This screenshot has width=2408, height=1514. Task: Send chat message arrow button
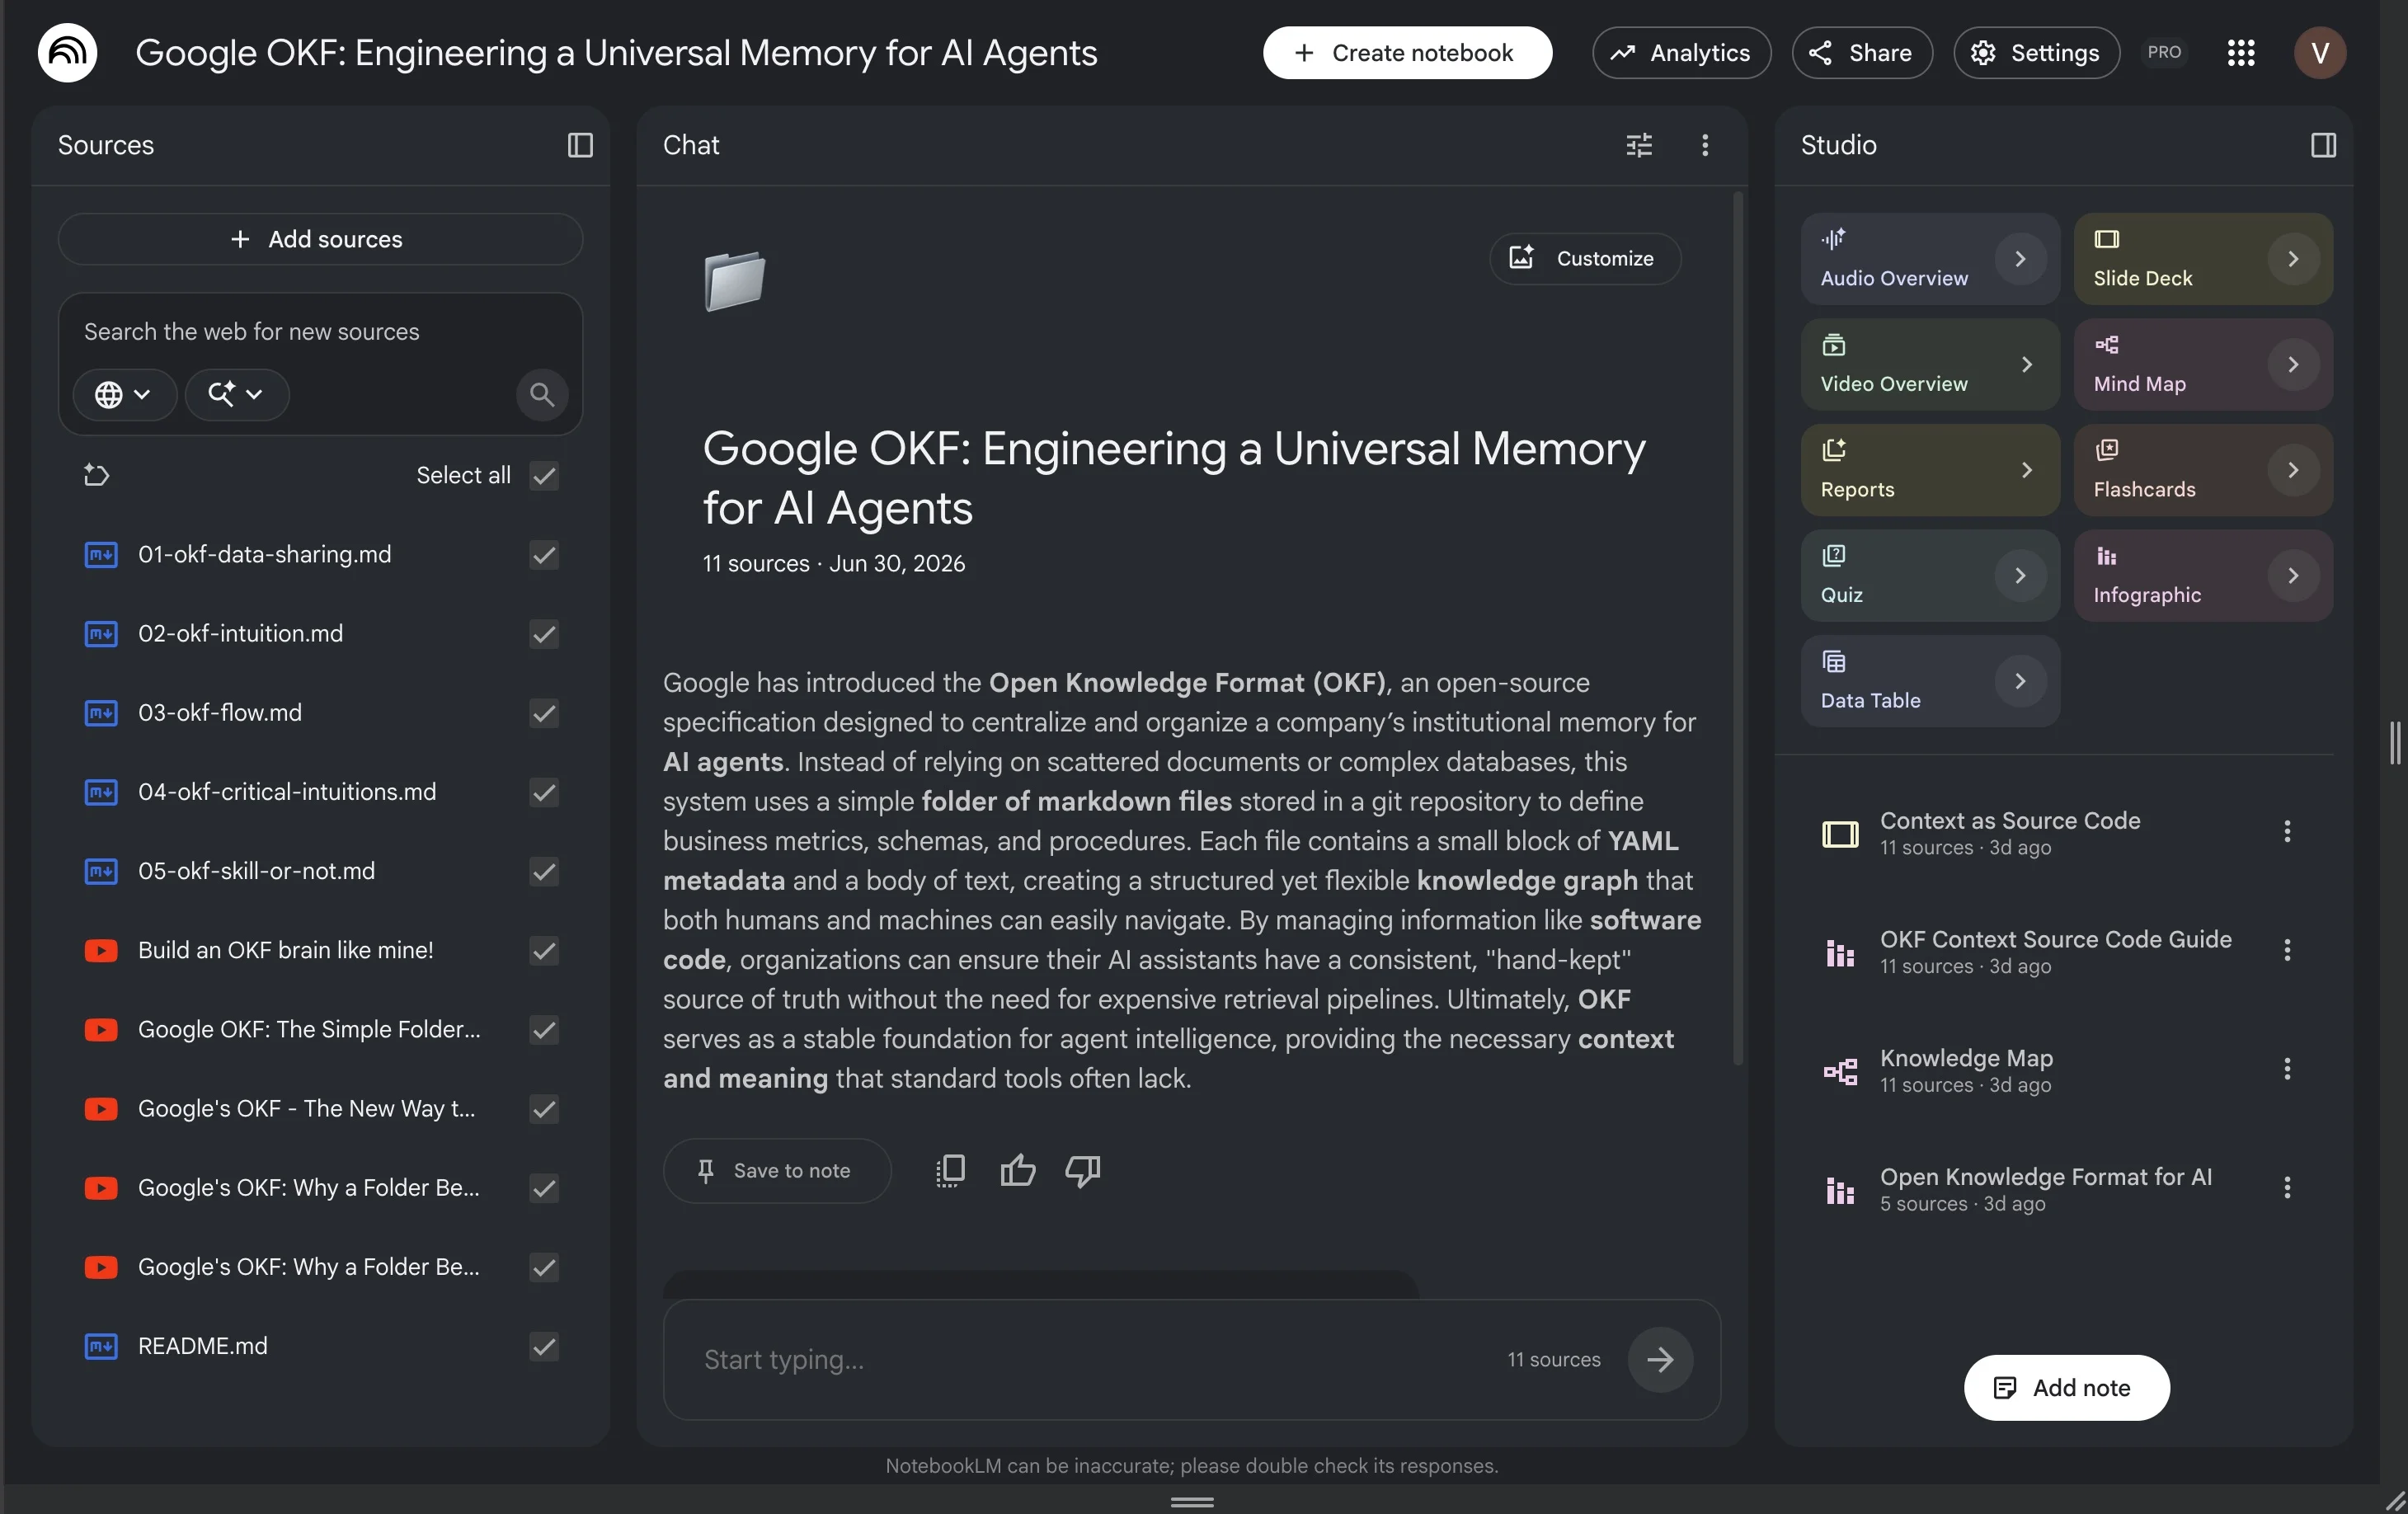click(x=1660, y=1359)
